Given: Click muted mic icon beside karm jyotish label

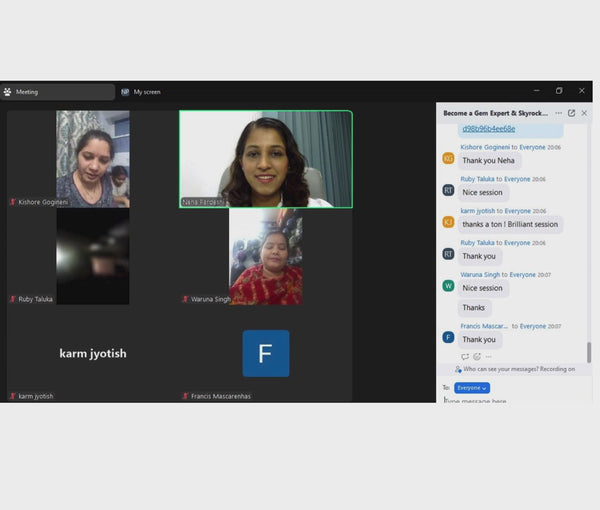Looking at the screenshot, I should pos(13,396).
